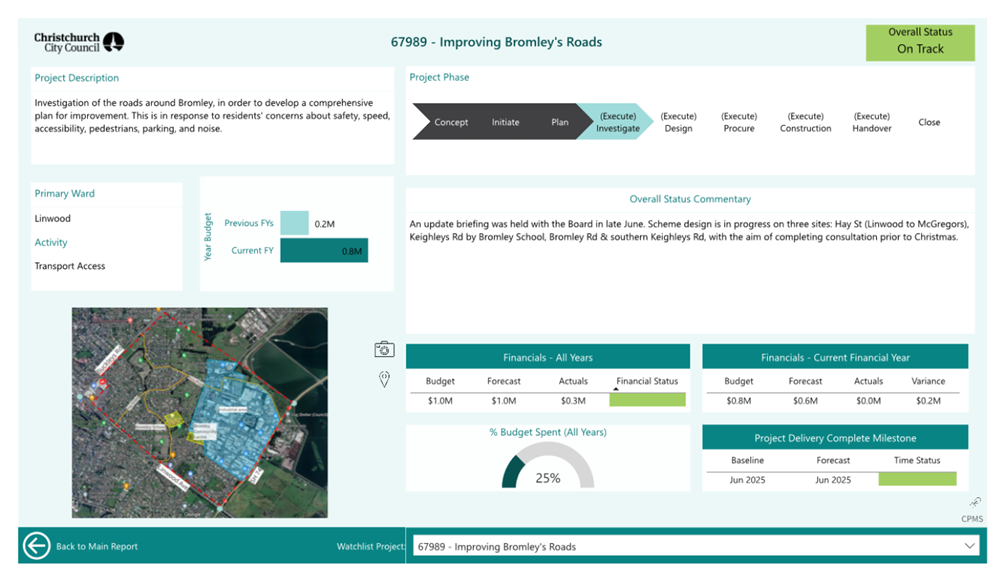1004x581 pixels.
Task: Open the CPMS link icon
Action: point(975,502)
